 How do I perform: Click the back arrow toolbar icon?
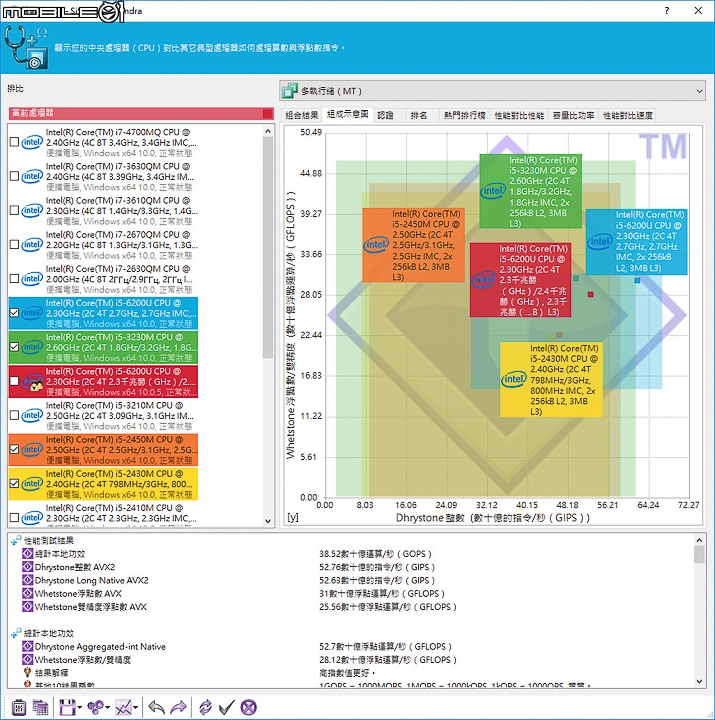(x=157, y=707)
